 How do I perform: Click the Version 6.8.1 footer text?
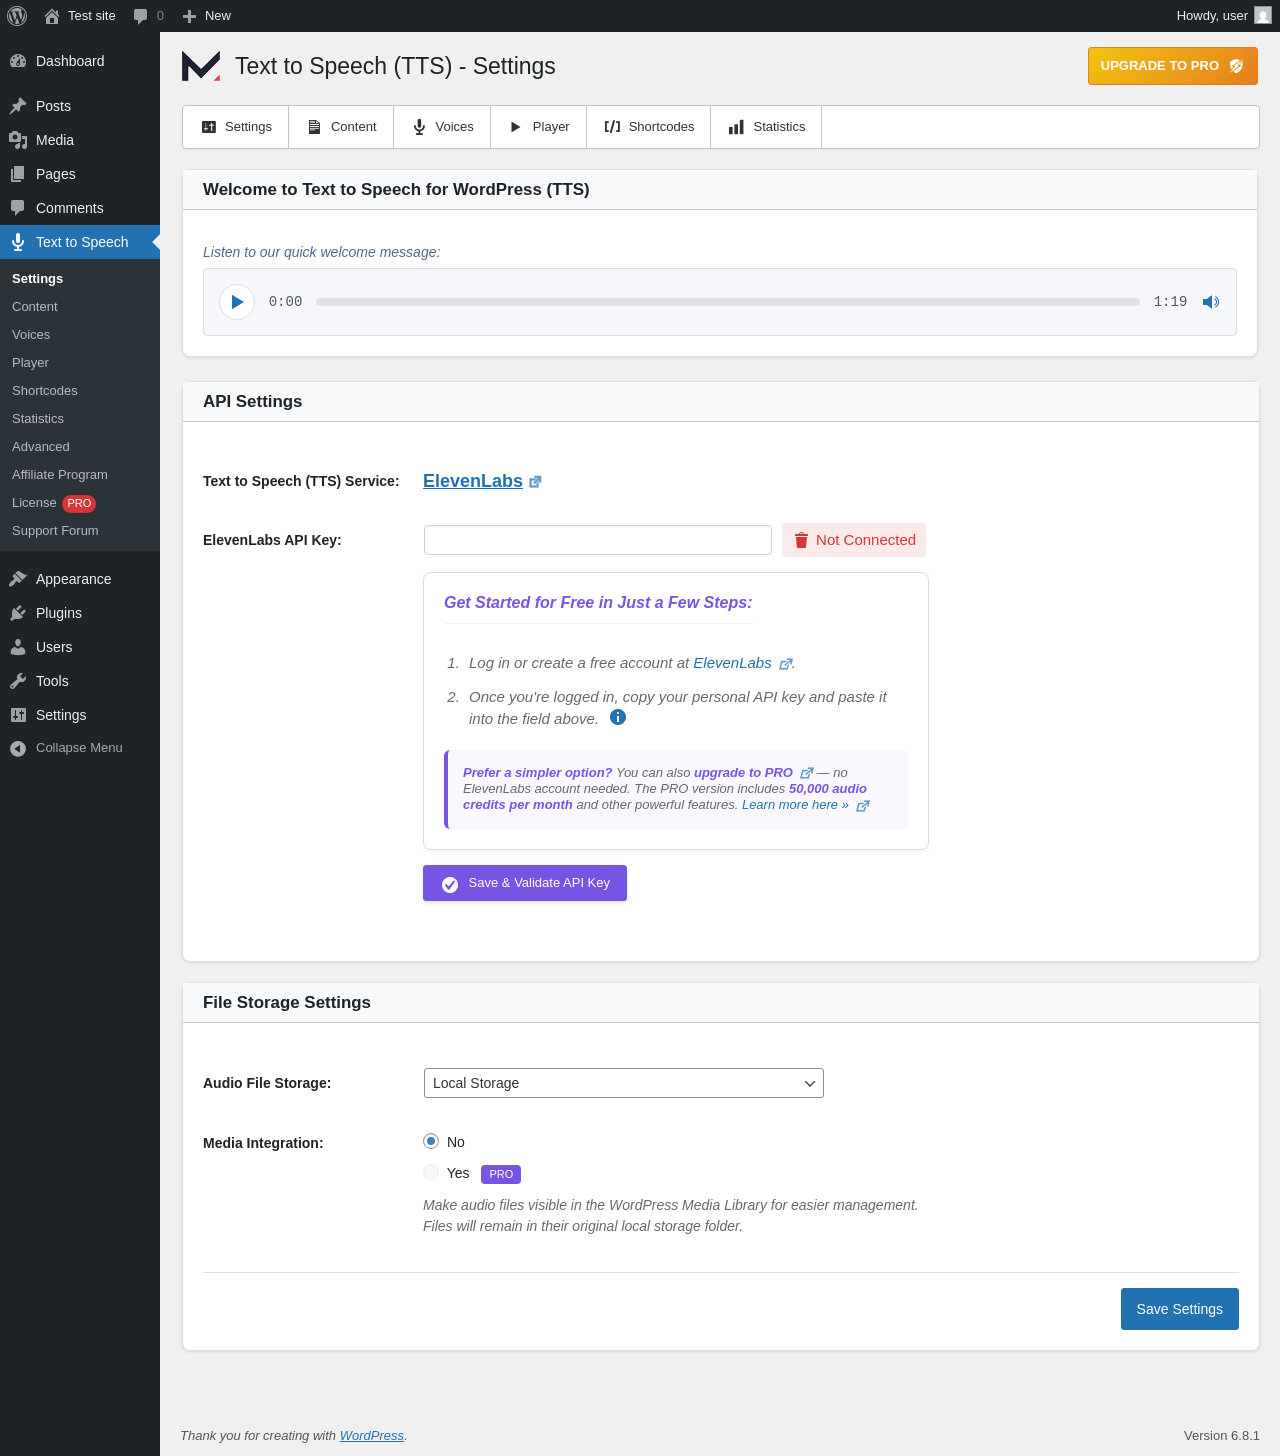pyautogui.click(x=1222, y=1436)
